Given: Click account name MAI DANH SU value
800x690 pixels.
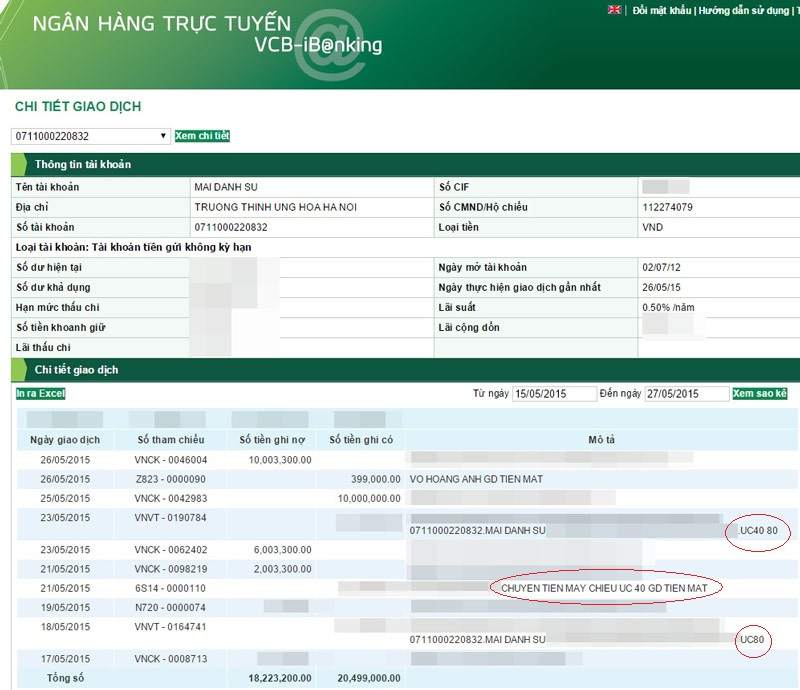Looking at the screenshot, I should (x=226, y=187).
